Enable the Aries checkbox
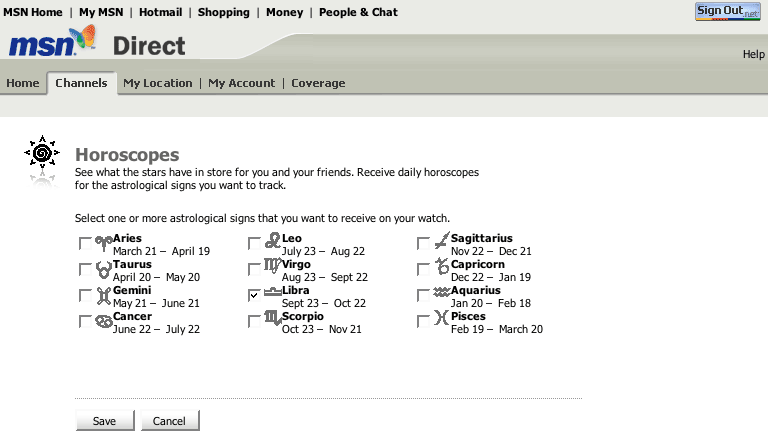The width and height of the screenshot is (768, 436). click(85, 243)
